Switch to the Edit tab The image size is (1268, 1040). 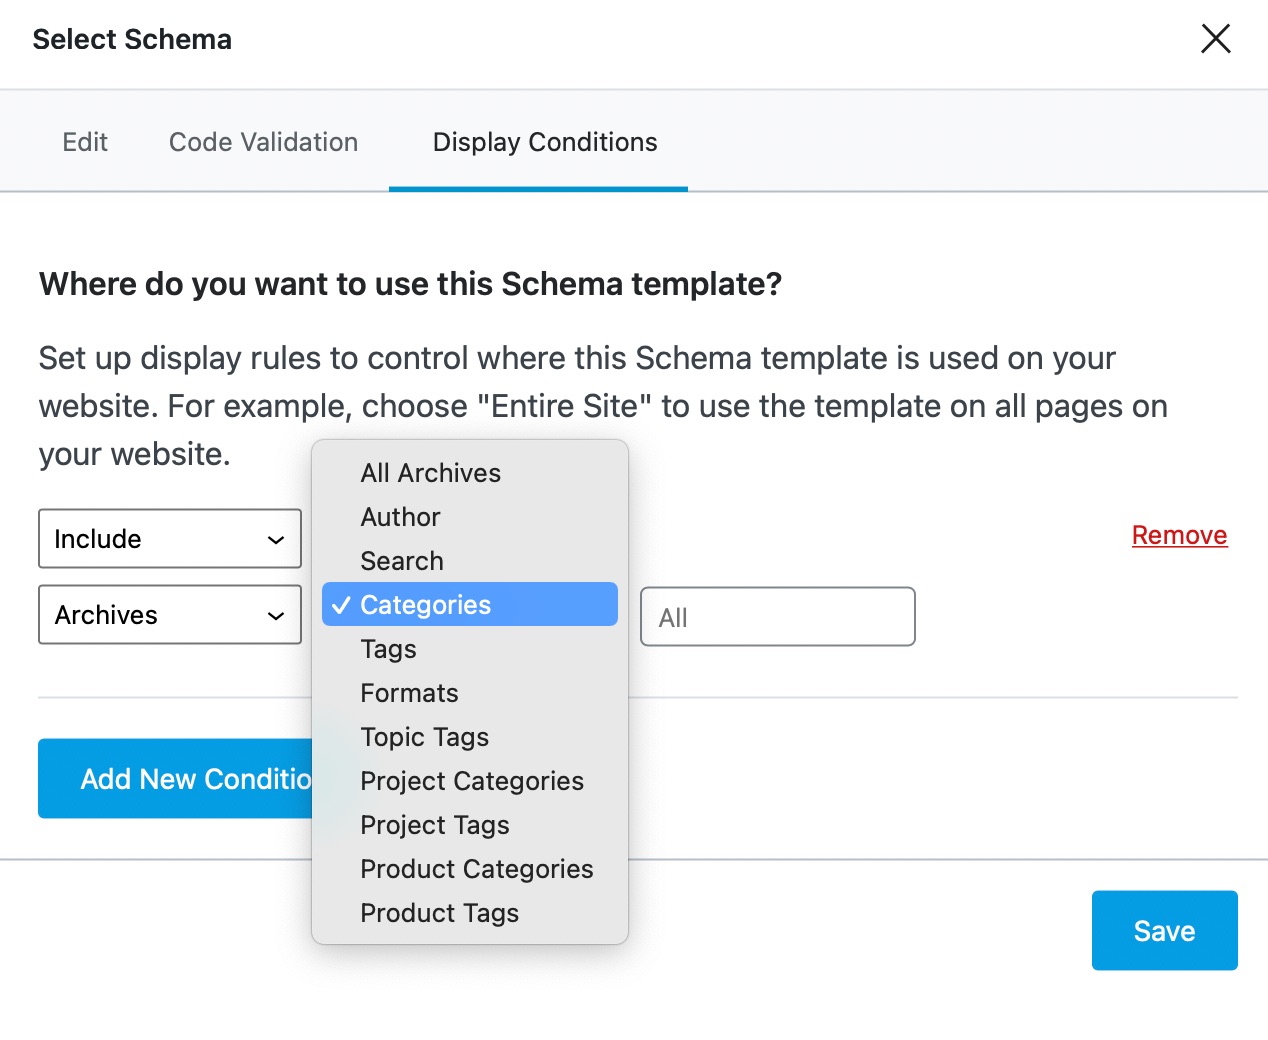84,141
